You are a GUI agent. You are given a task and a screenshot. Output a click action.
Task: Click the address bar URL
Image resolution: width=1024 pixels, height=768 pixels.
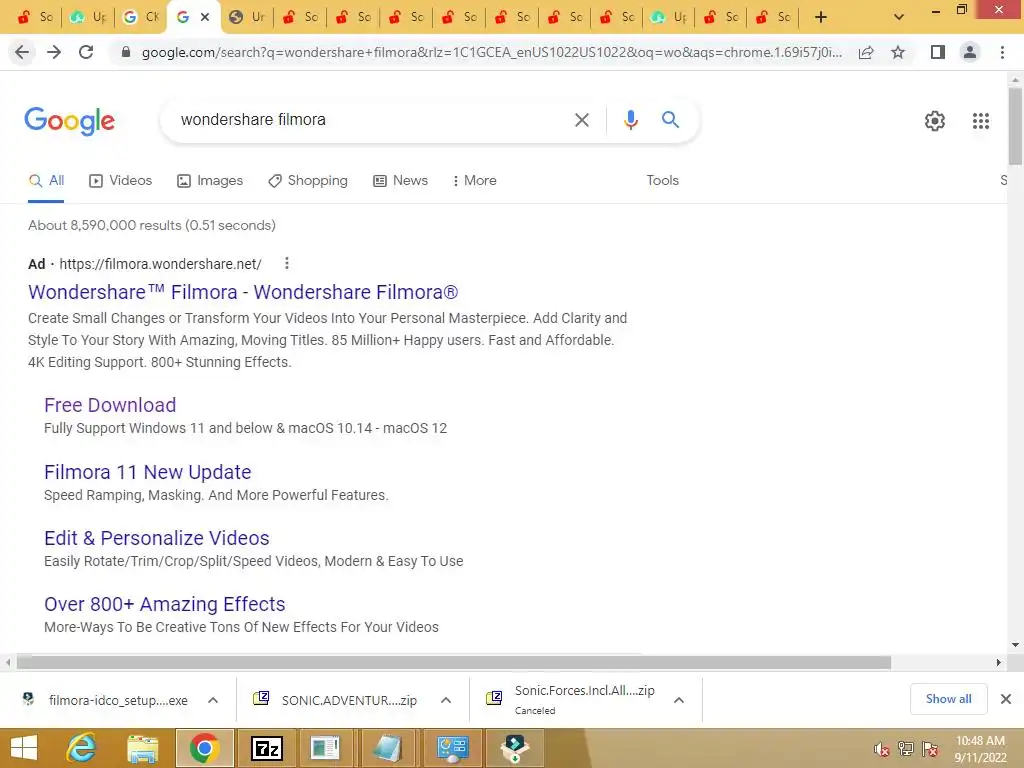click(492, 52)
